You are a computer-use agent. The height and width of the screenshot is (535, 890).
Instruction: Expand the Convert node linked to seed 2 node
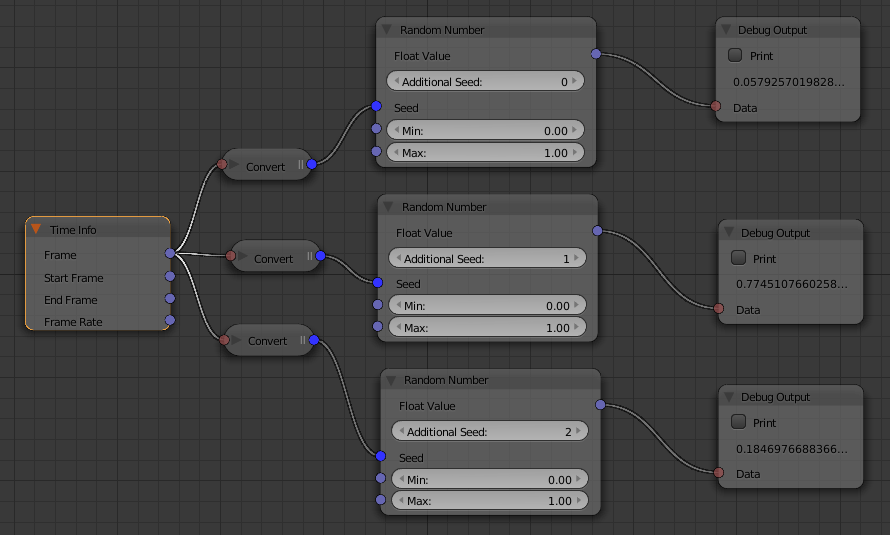point(237,341)
